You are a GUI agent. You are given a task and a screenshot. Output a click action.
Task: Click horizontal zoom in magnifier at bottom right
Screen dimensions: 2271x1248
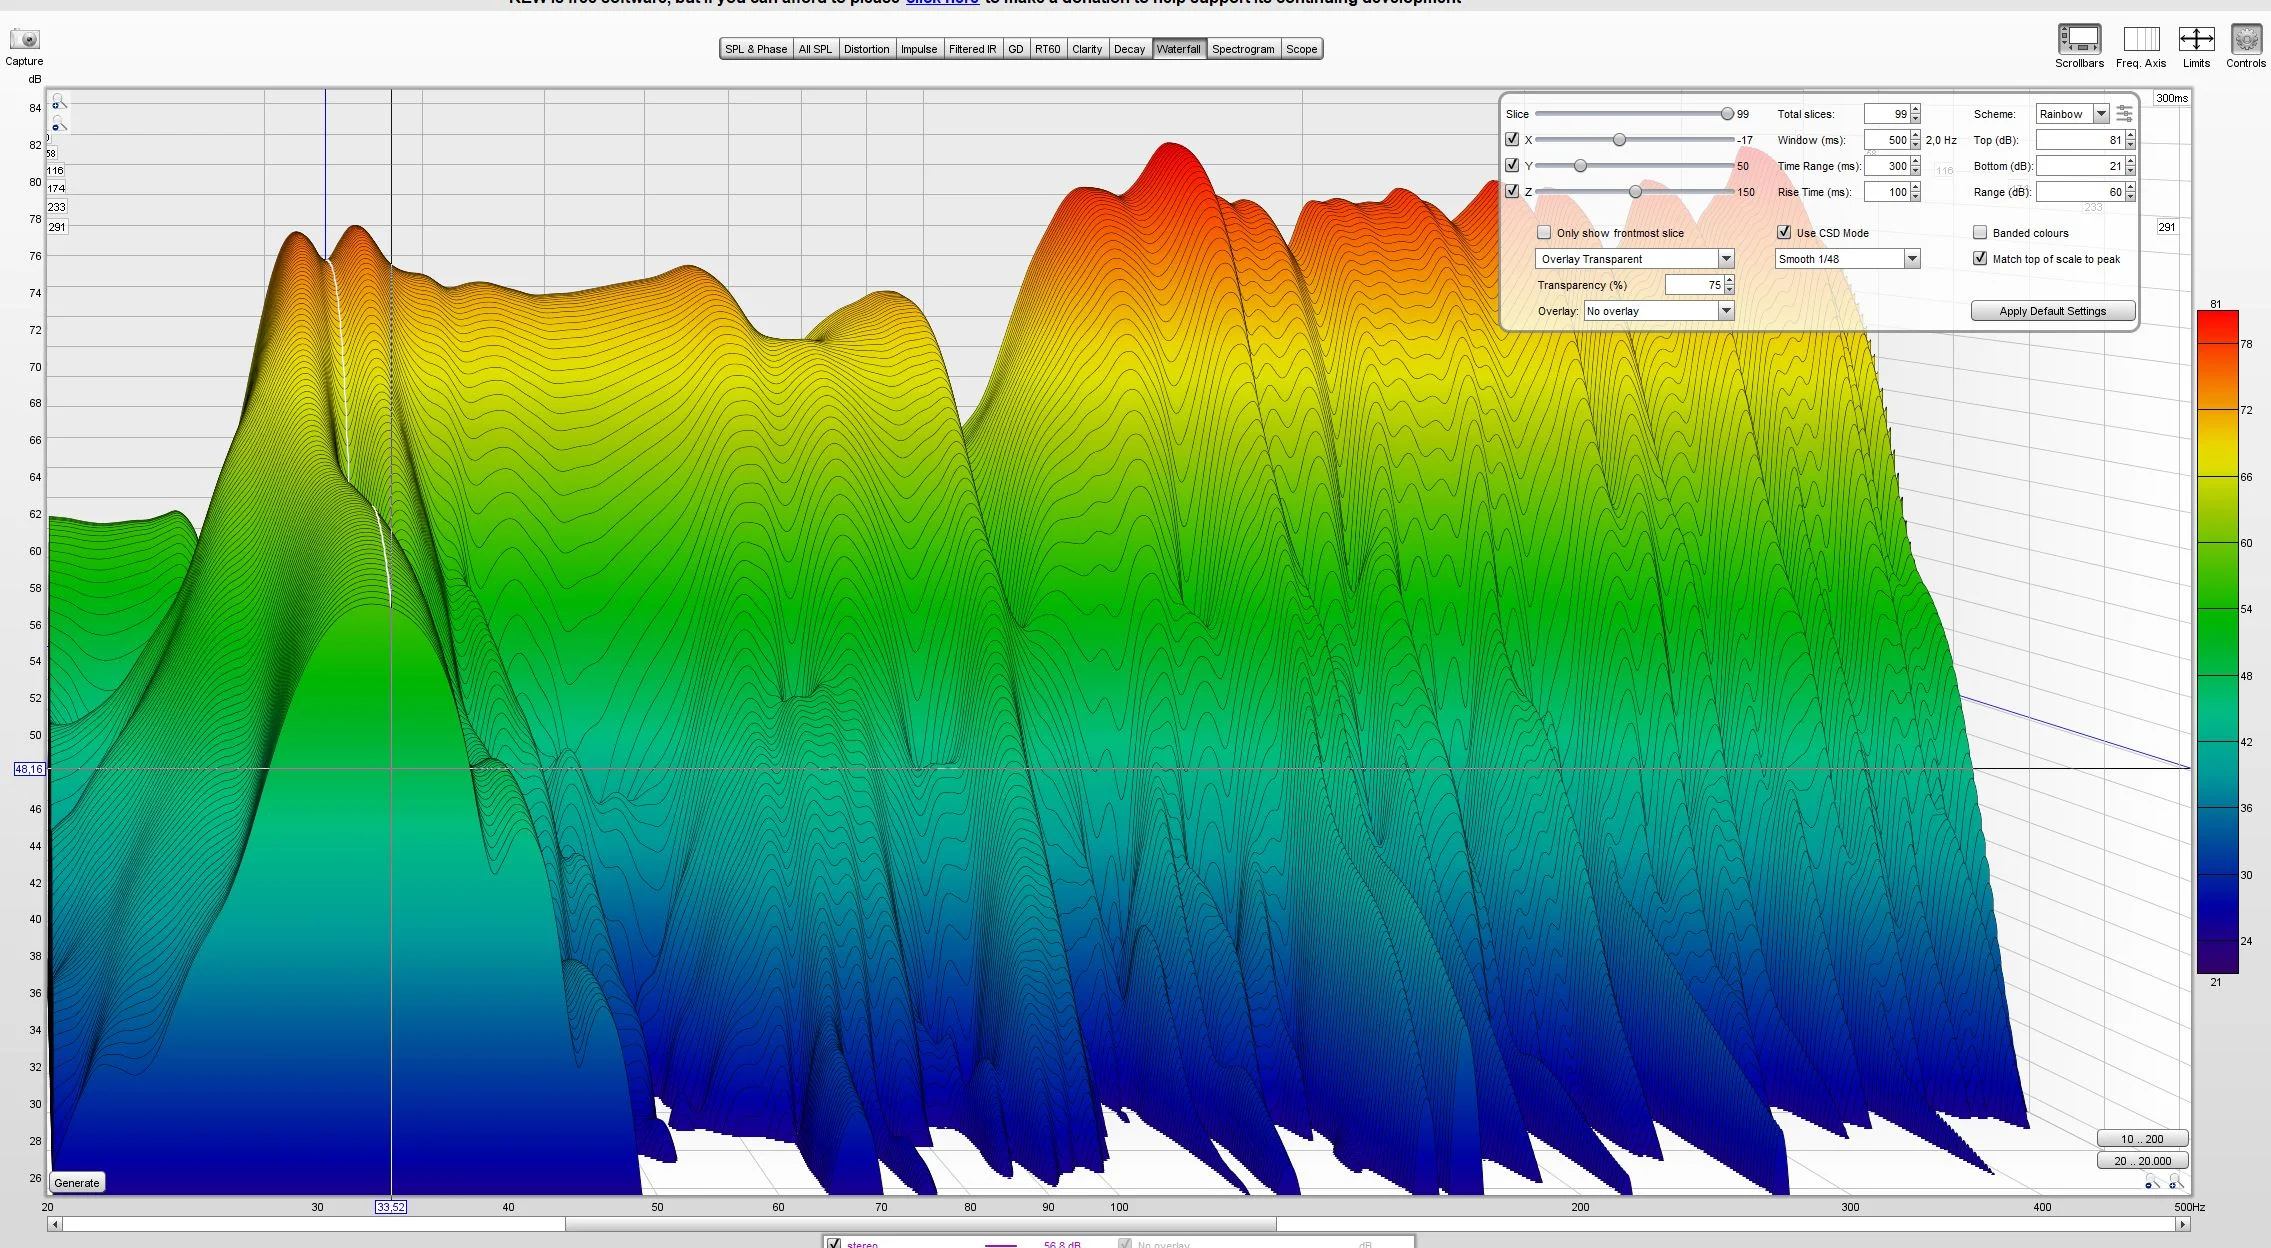tap(2175, 1183)
